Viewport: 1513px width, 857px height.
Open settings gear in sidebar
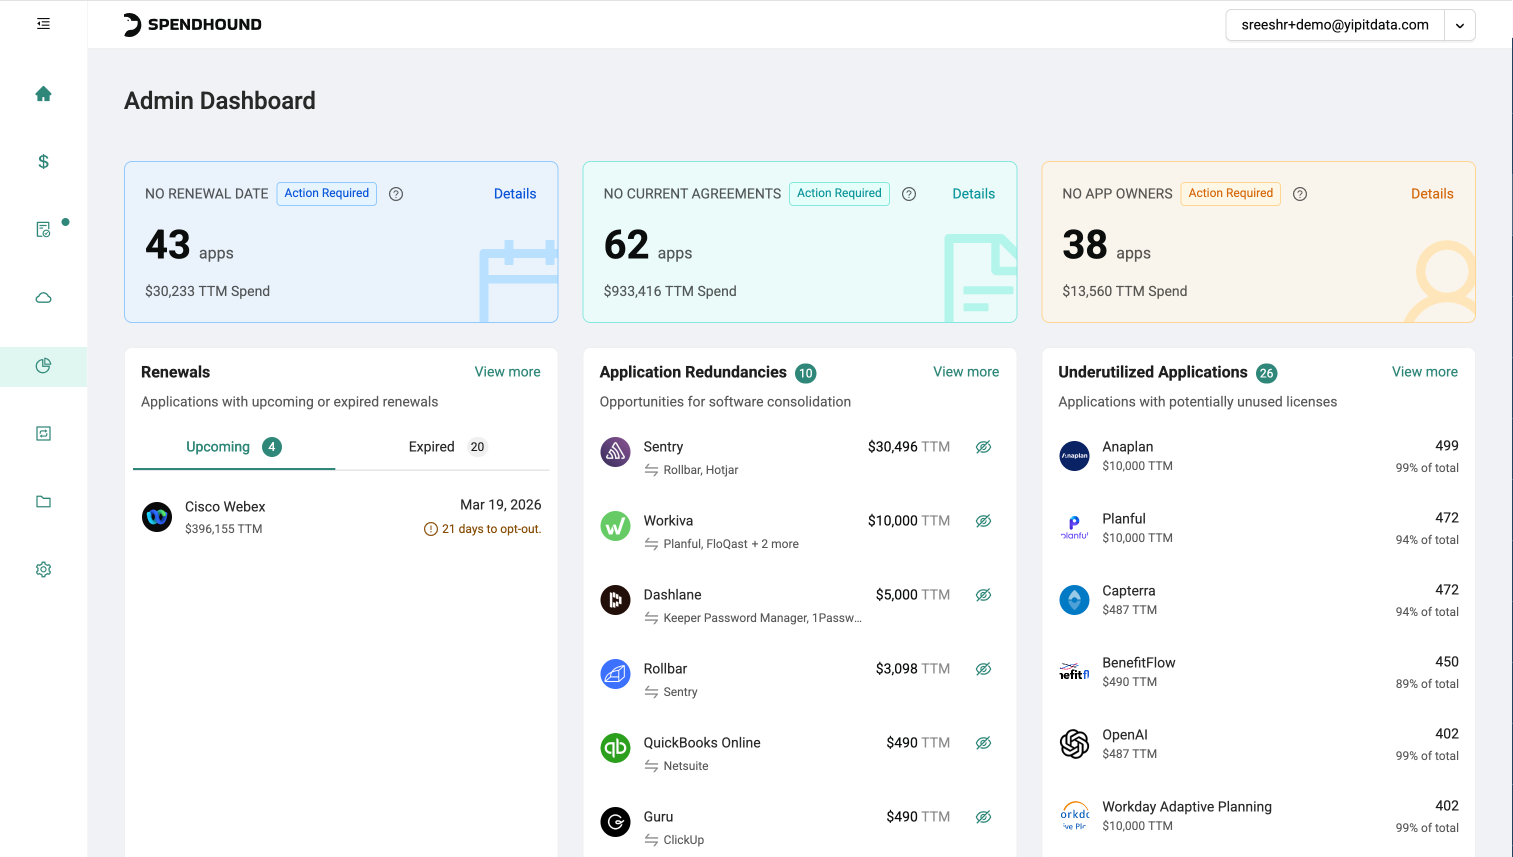click(43, 570)
